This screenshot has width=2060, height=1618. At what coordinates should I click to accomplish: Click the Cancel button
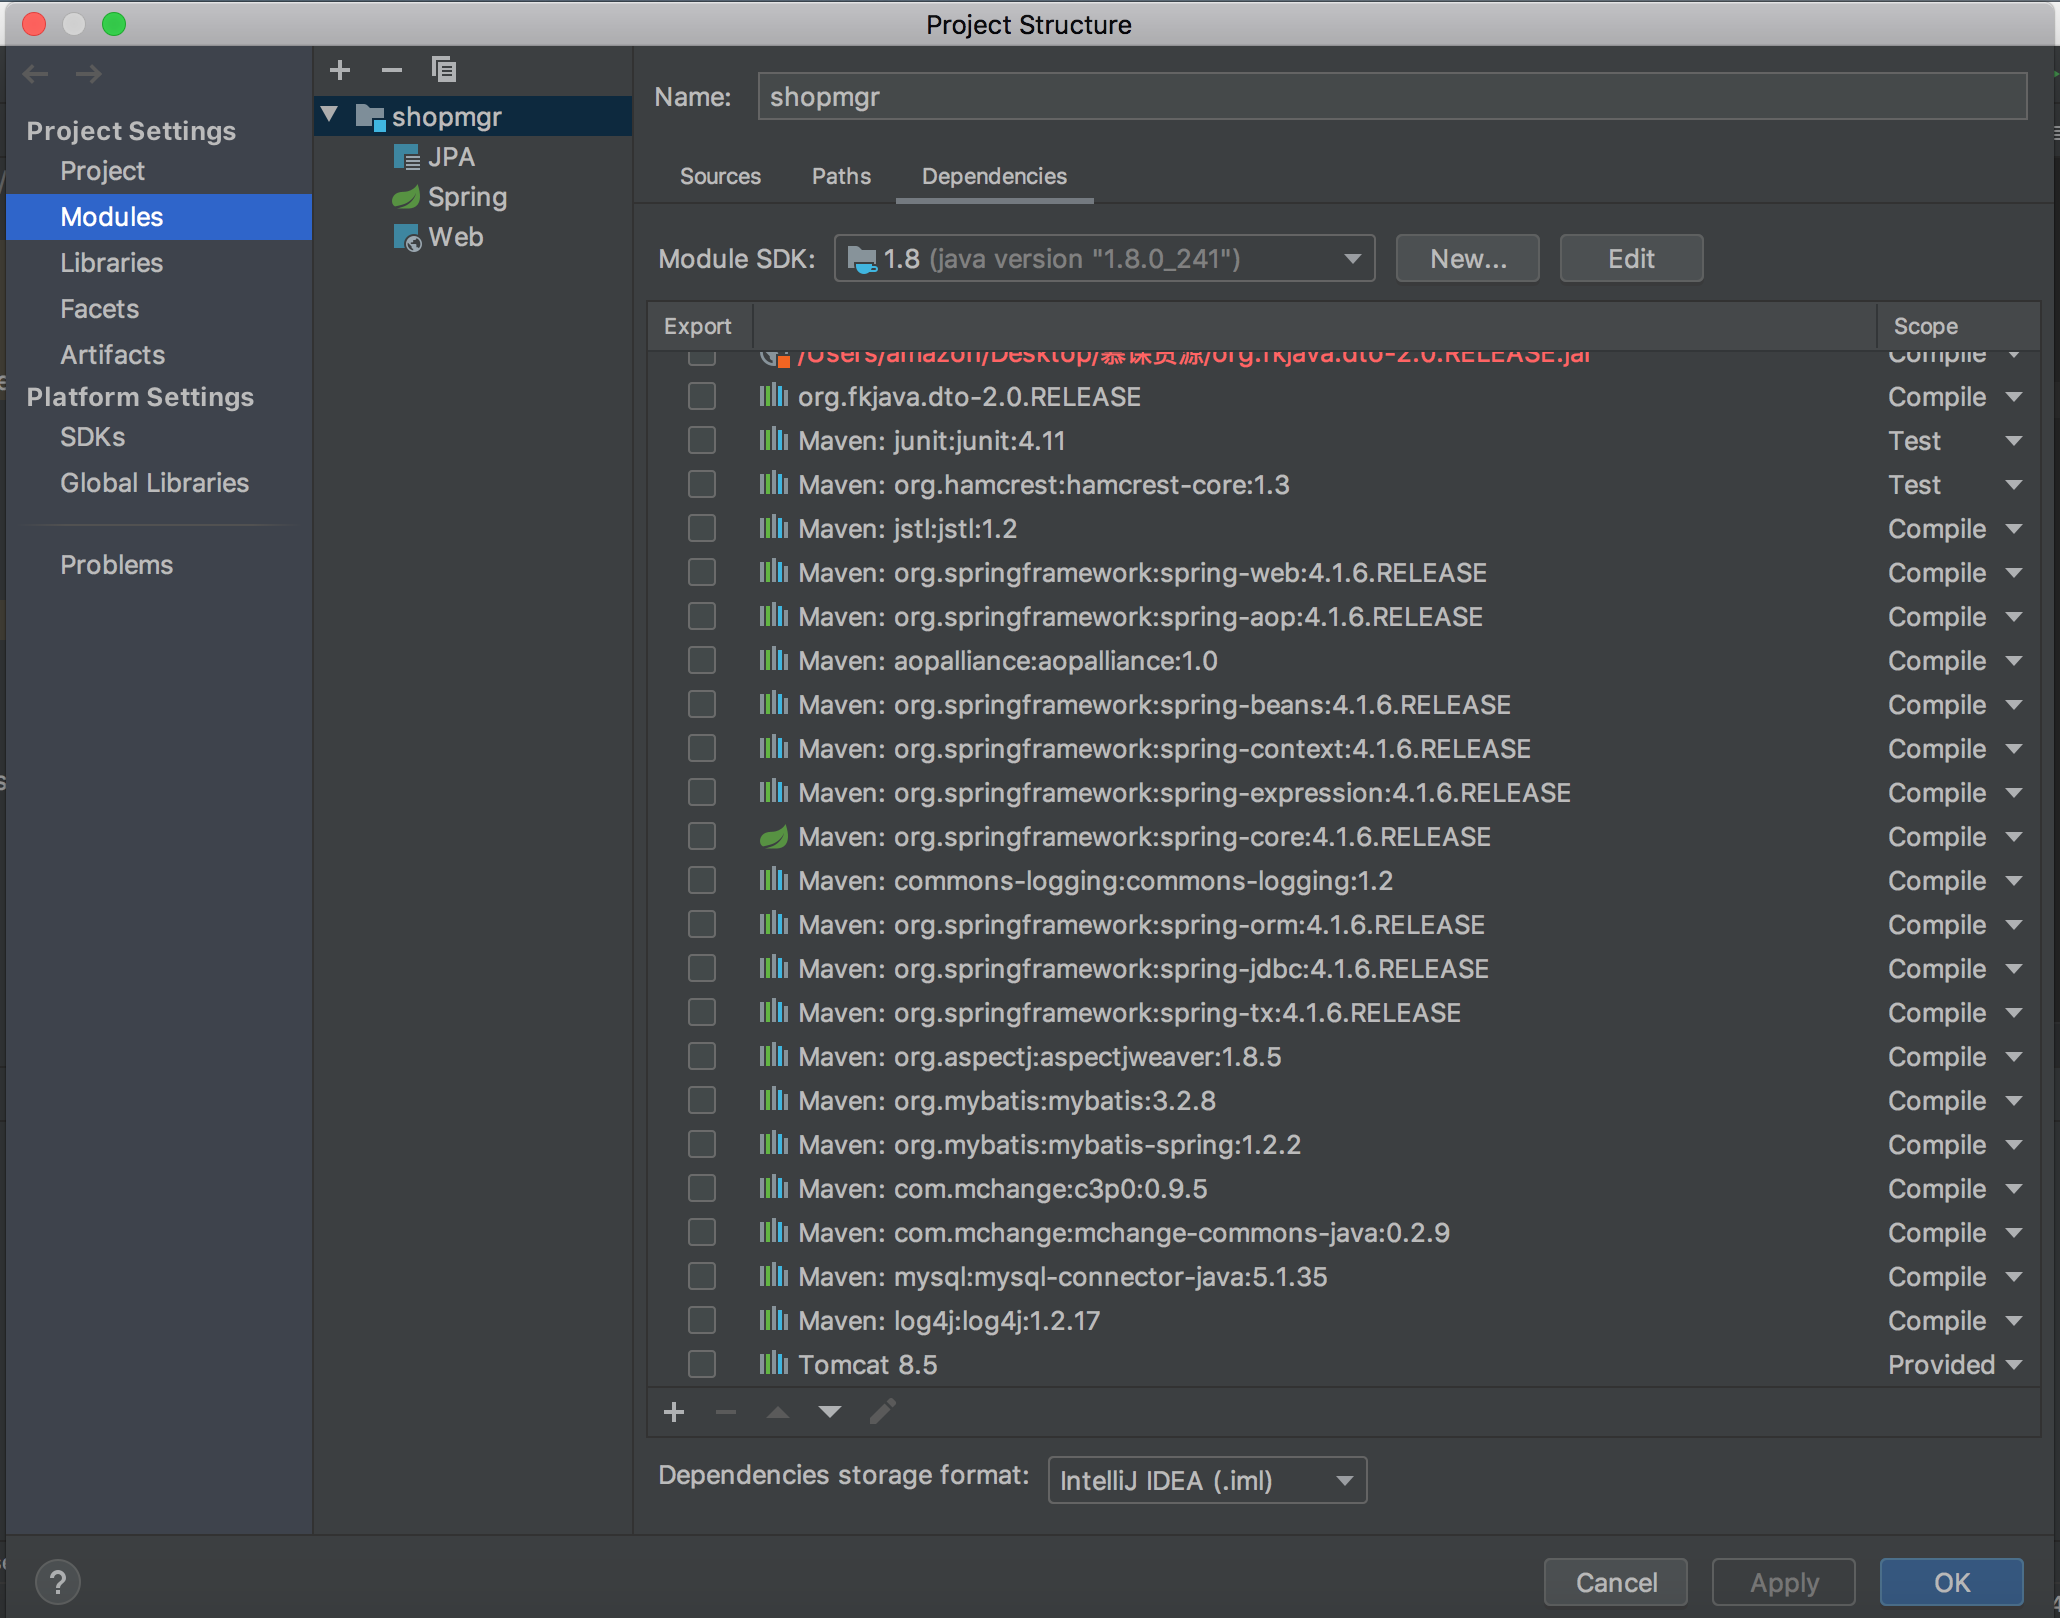click(1616, 1582)
